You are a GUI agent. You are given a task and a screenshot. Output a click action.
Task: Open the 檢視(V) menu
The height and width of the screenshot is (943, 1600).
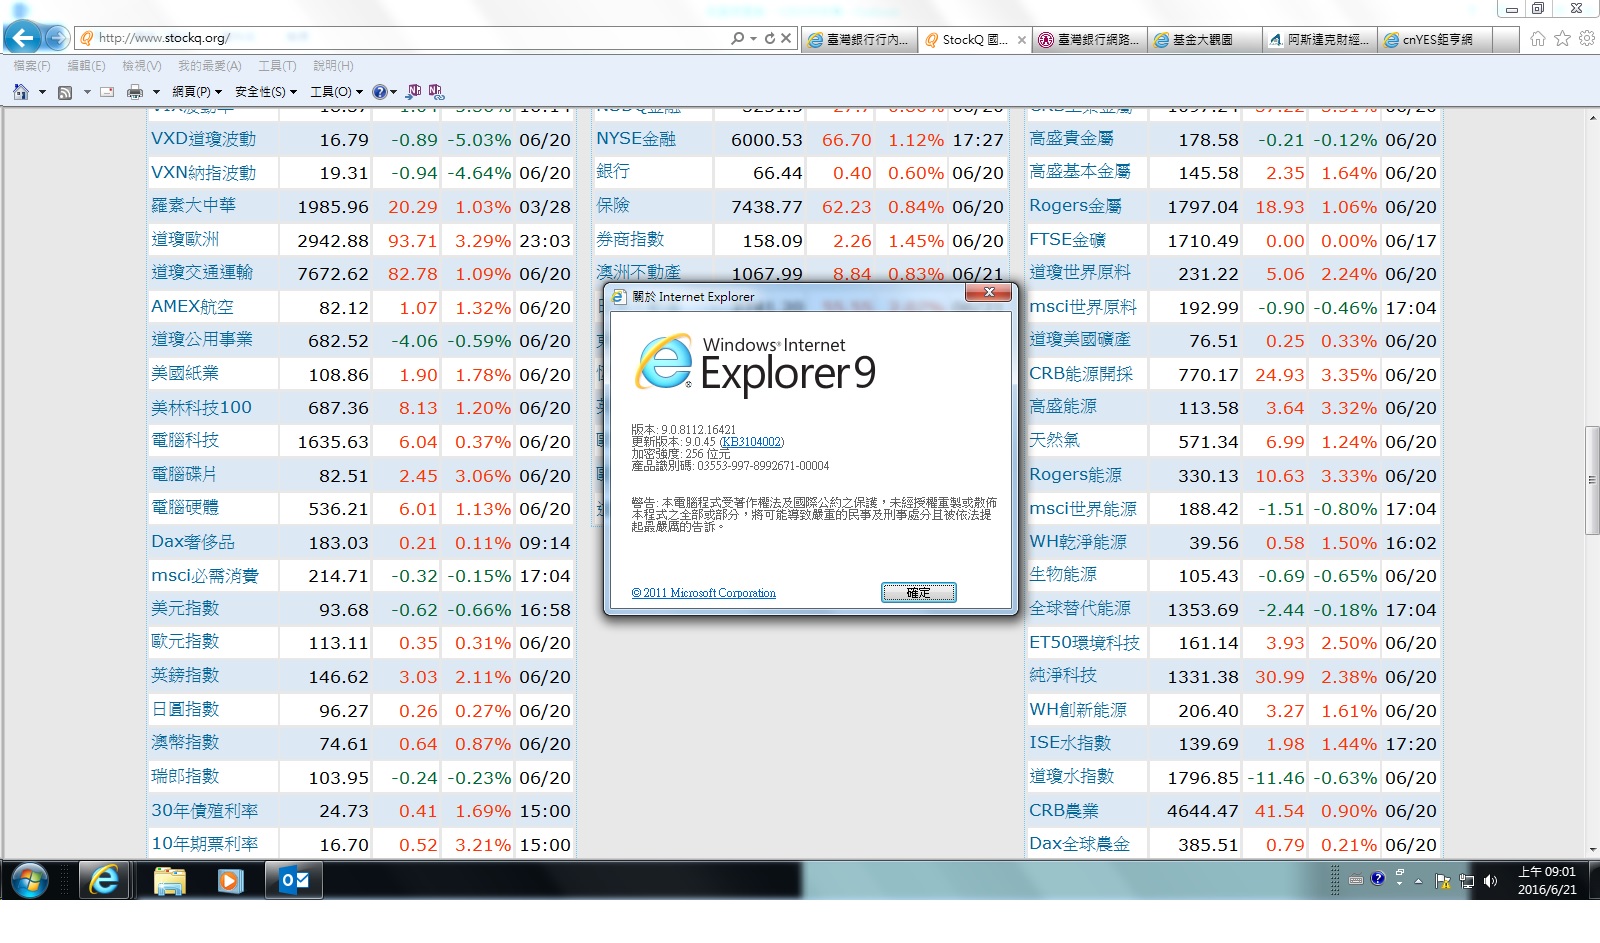[142, 65]
